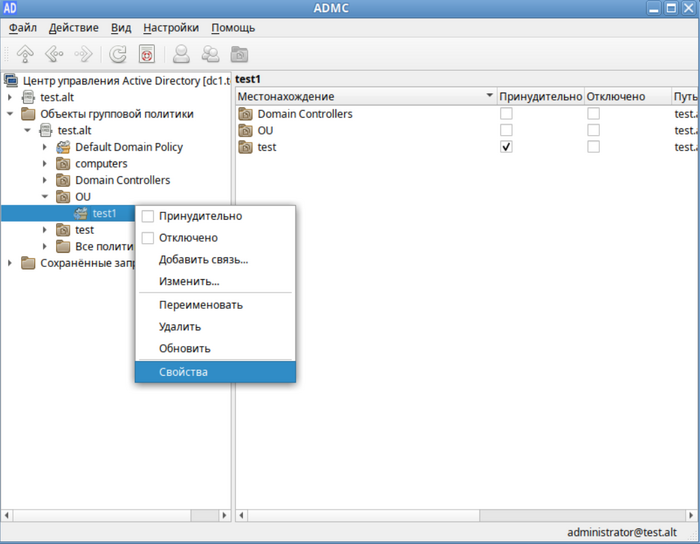This screenshot has width=700, height=544.
Task: Click the Domain Controllers folder icon in tree
Action: 63,180
